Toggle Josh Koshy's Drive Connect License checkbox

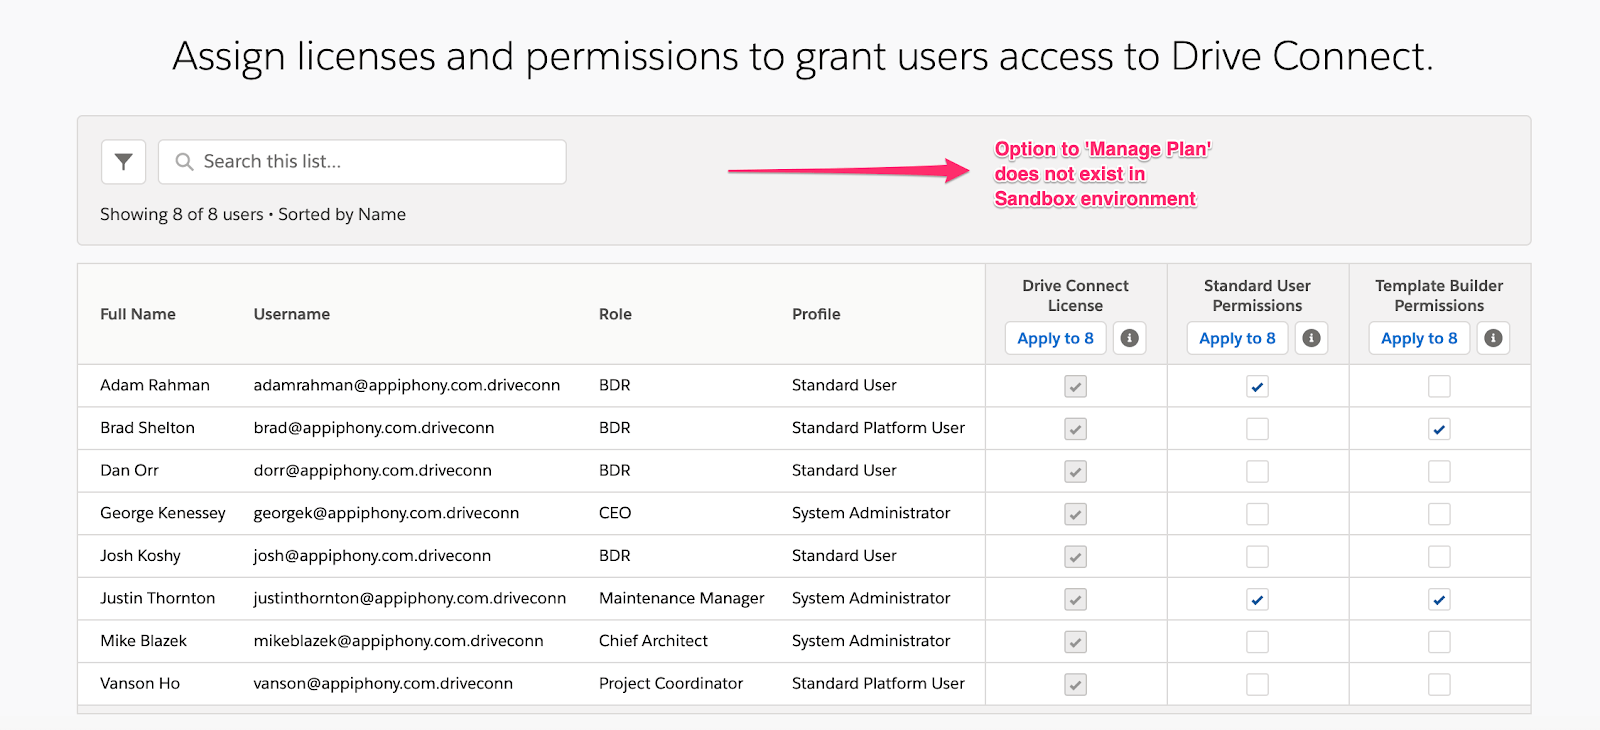click(1076, 557)
